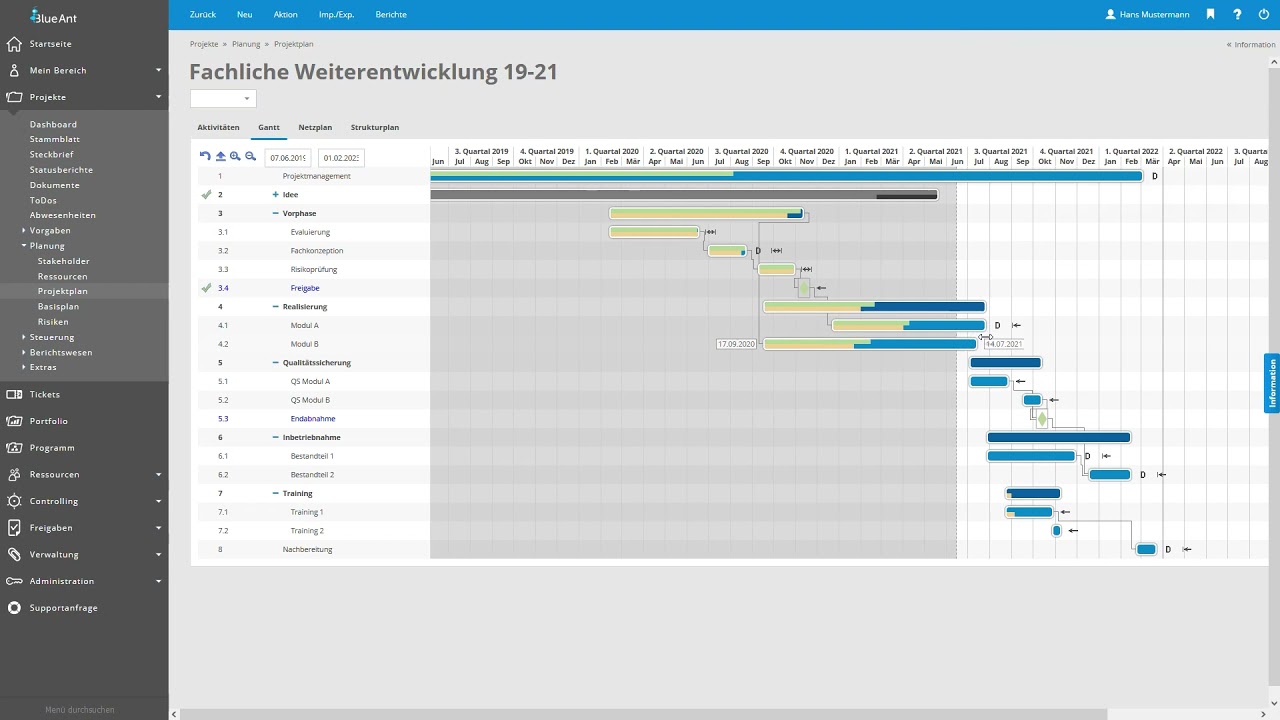Open the Berichte menu in top bar

coord(391,15)
